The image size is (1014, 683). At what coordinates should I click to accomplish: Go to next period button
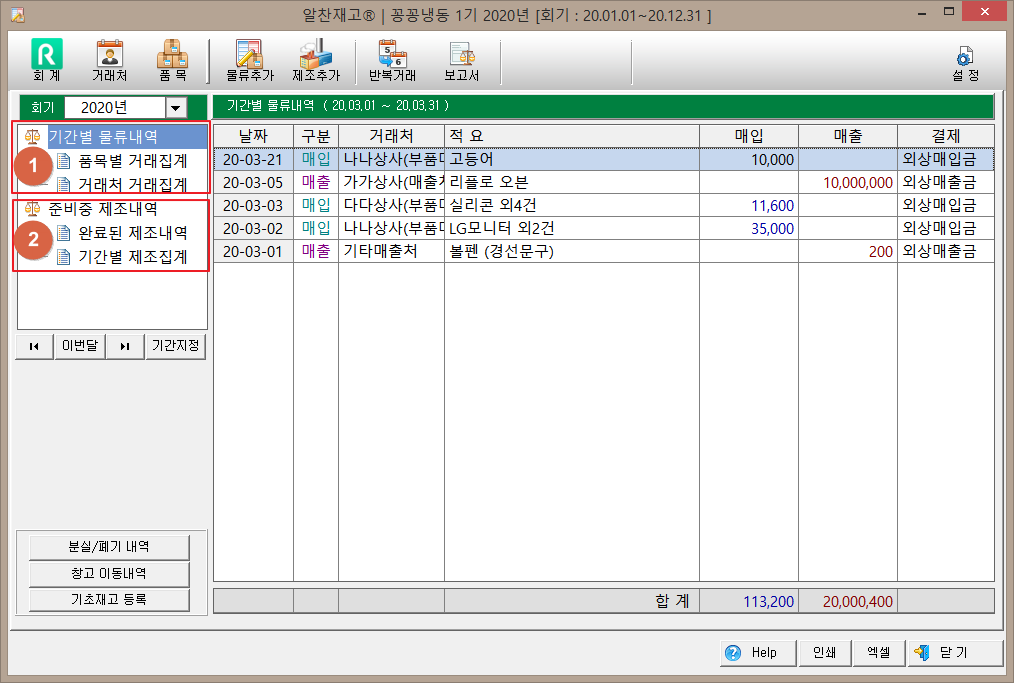click(125, 346)
